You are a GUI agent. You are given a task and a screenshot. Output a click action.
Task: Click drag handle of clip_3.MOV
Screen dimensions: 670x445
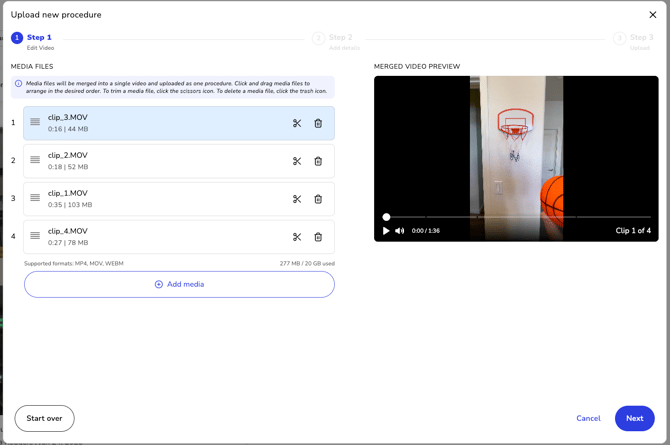(x=35, y=123)
